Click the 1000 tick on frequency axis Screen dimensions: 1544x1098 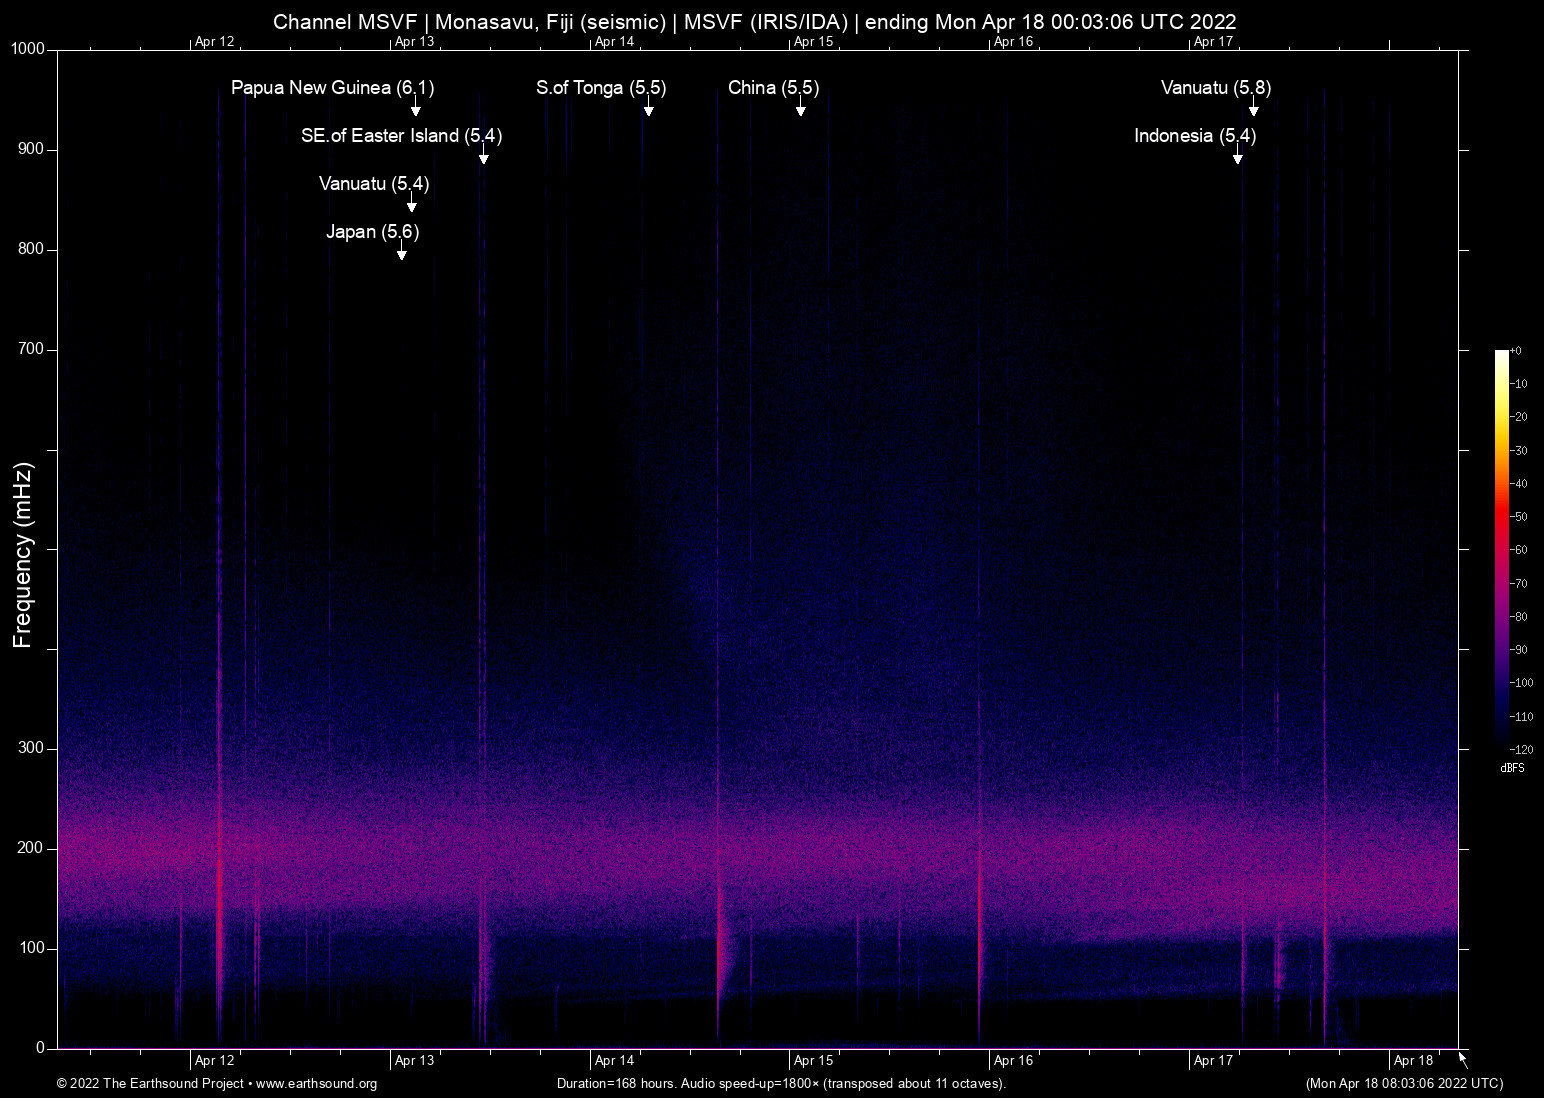pos(27,49)
